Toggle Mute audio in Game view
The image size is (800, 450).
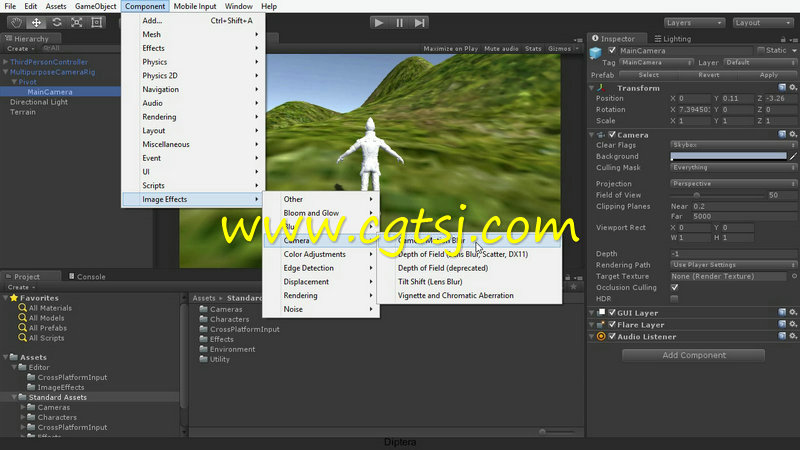click(x=501, y=48)
